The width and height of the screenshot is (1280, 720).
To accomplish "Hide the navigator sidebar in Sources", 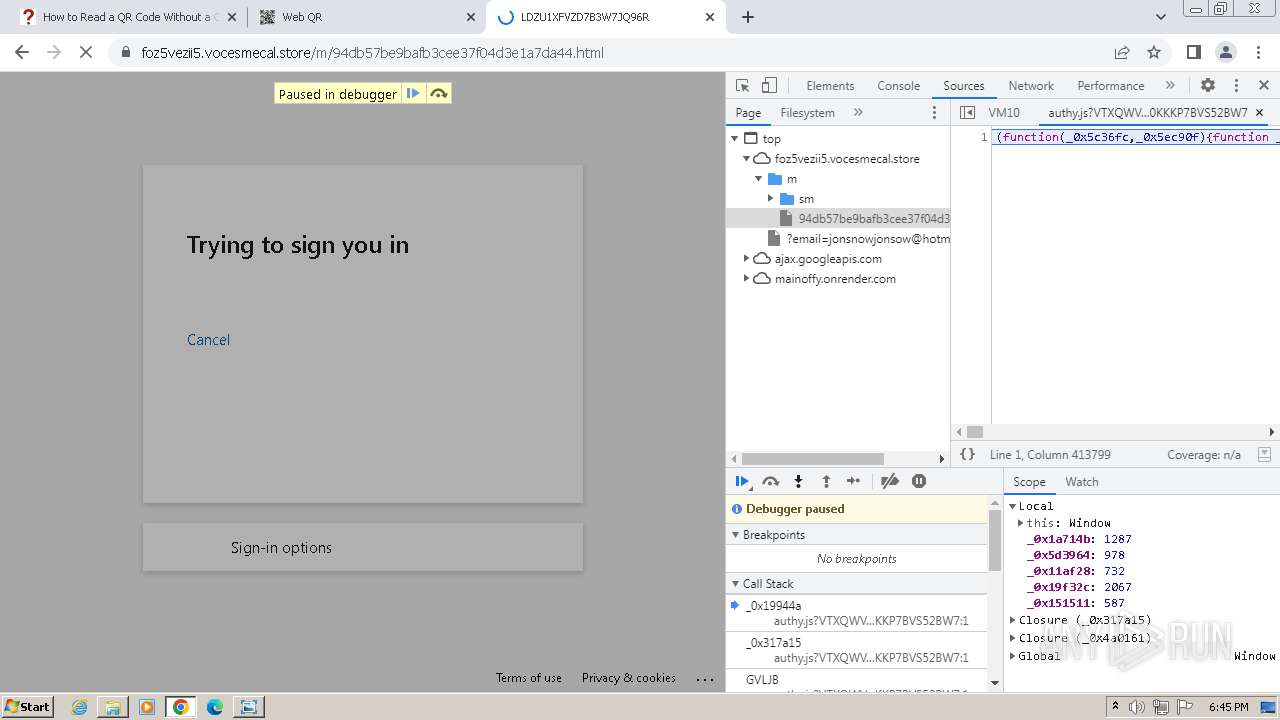I will 967,113.
